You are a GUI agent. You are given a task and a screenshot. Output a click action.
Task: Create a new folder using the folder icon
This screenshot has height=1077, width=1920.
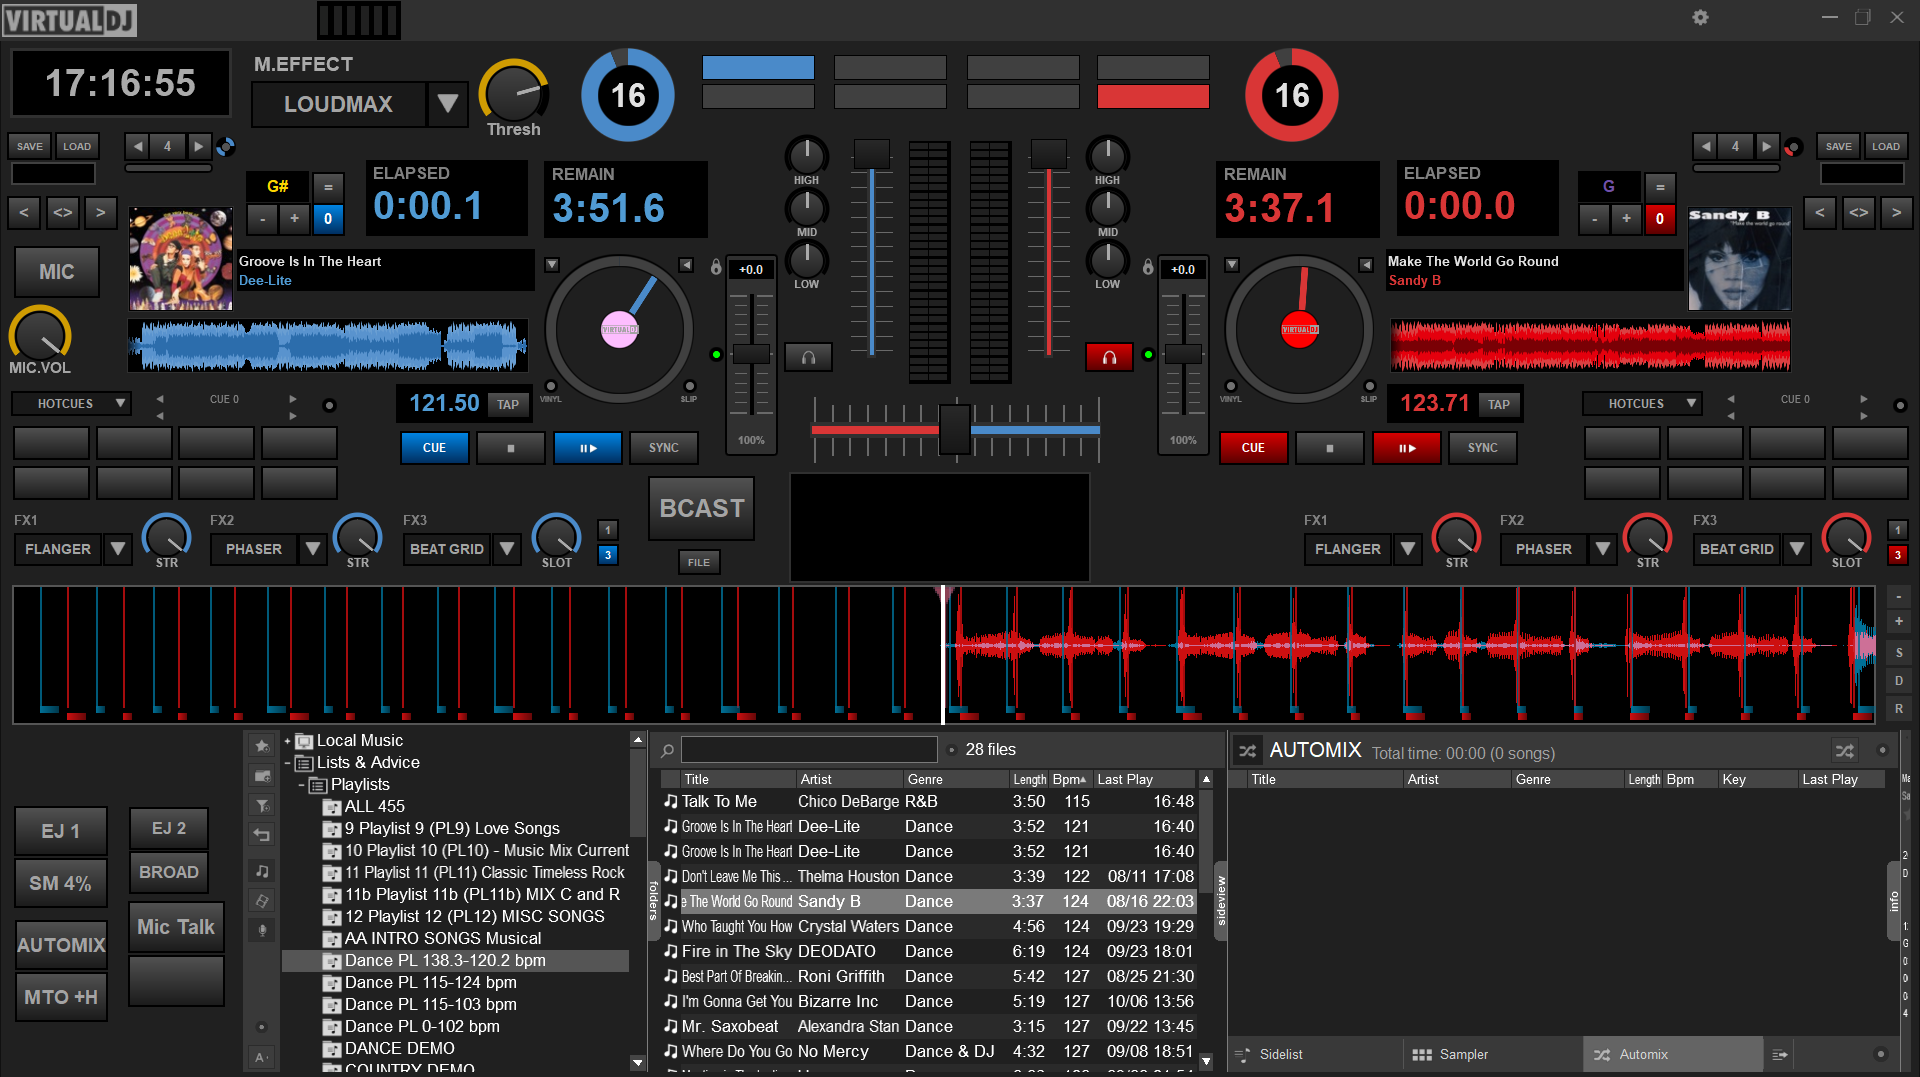(261, 776)
